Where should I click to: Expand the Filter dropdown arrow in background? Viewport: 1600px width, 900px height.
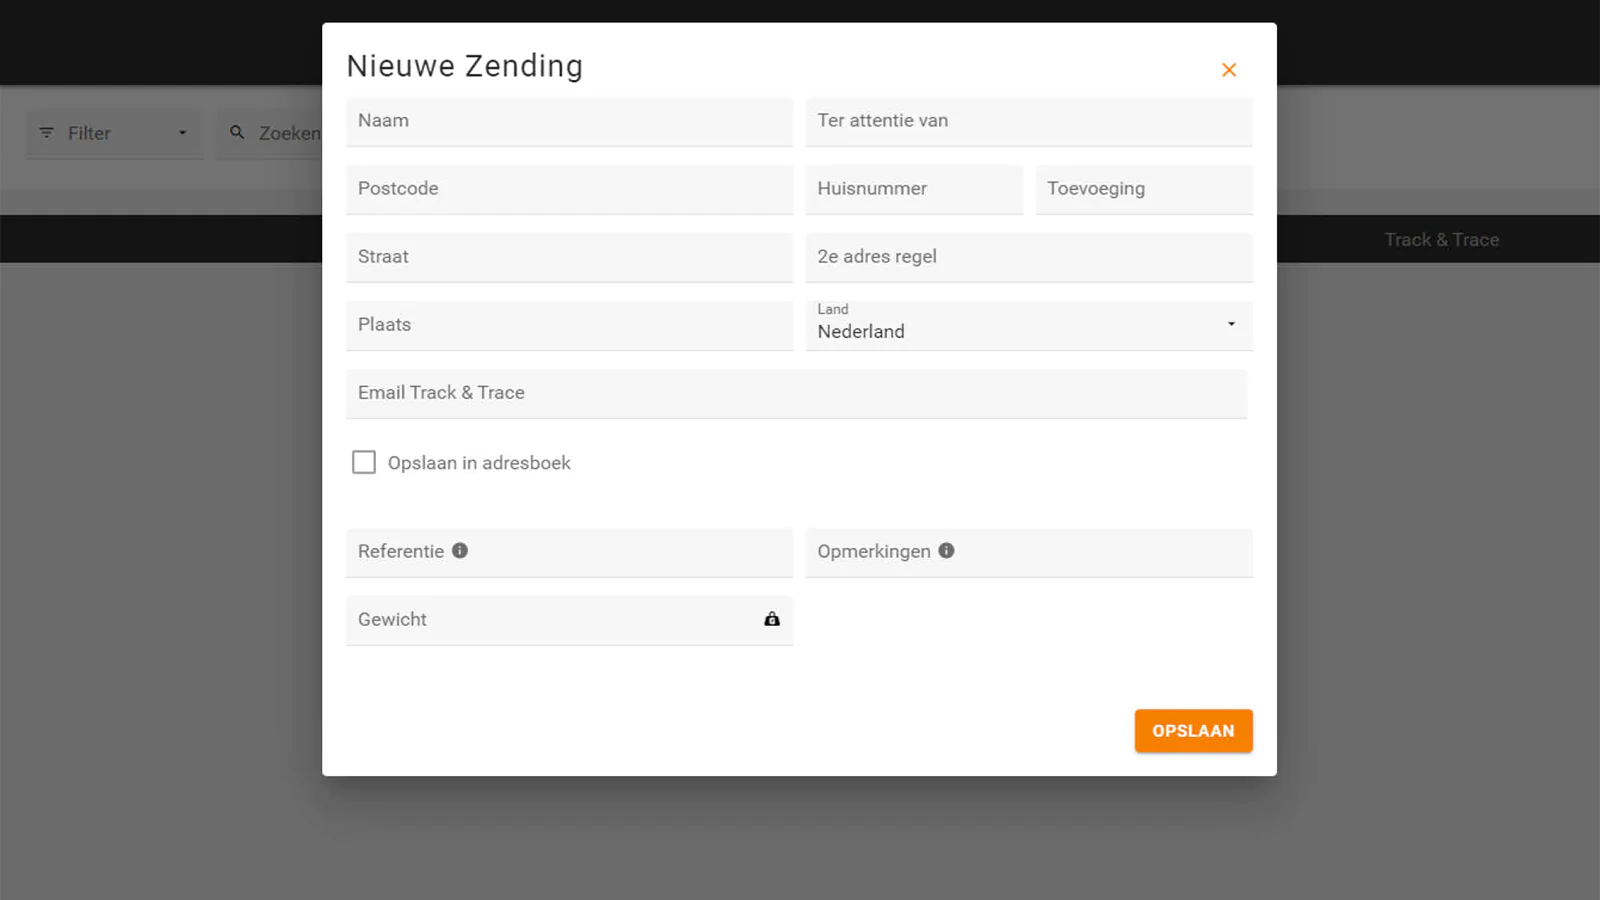coord(182,133)
